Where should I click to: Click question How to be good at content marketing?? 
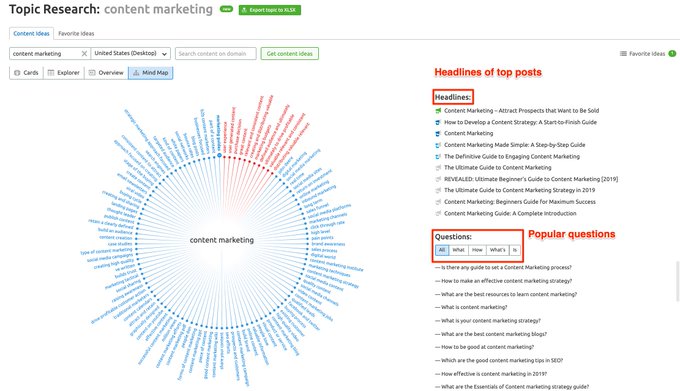(484, 347)
